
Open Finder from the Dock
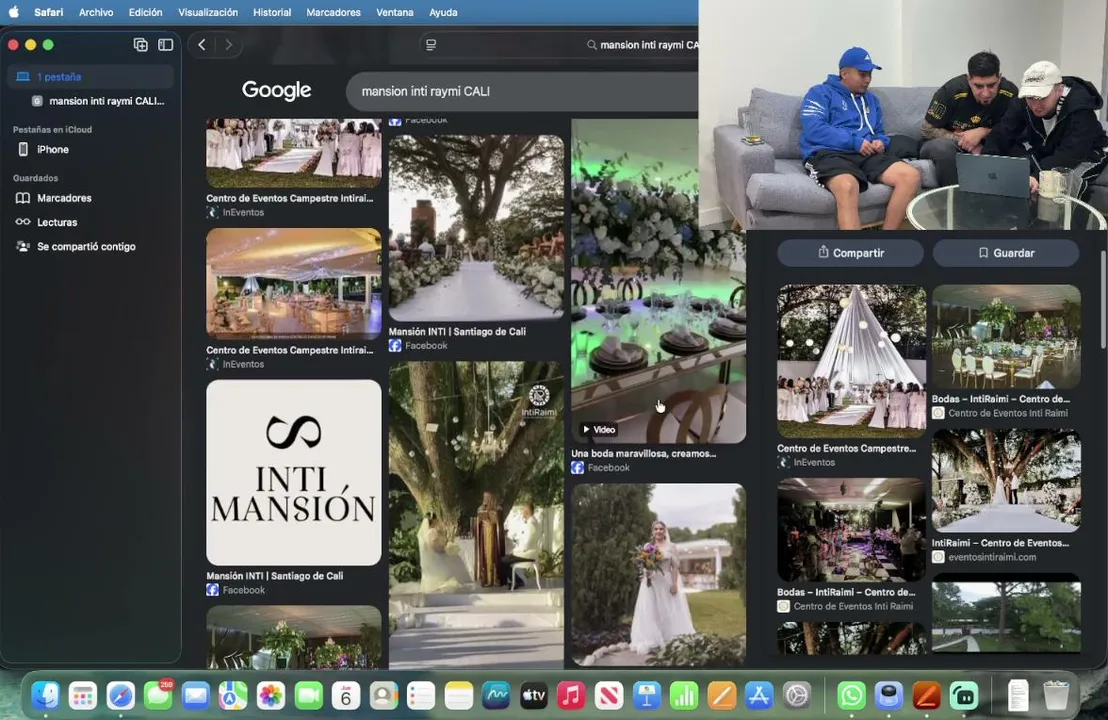tap(45, 696)
